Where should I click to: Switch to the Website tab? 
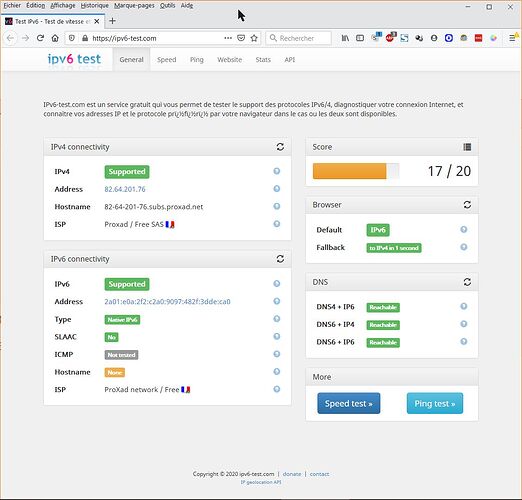pyautogui.click(x=230, y=60)
